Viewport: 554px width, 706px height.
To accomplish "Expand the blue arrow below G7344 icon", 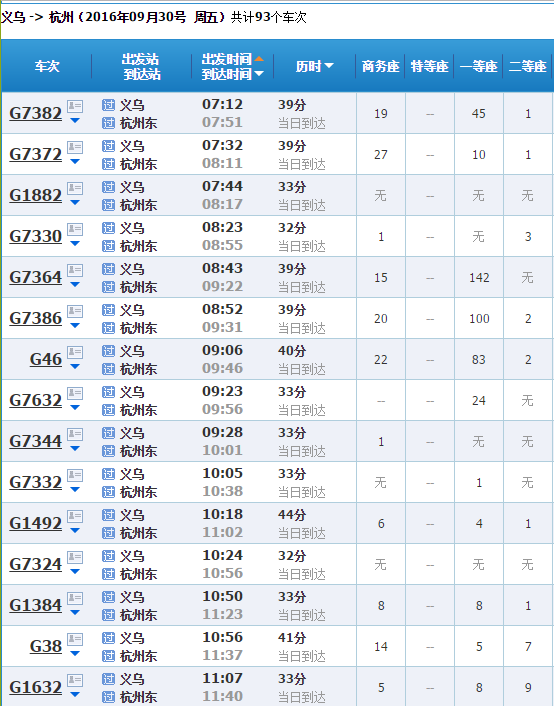I will click(75, 448).
